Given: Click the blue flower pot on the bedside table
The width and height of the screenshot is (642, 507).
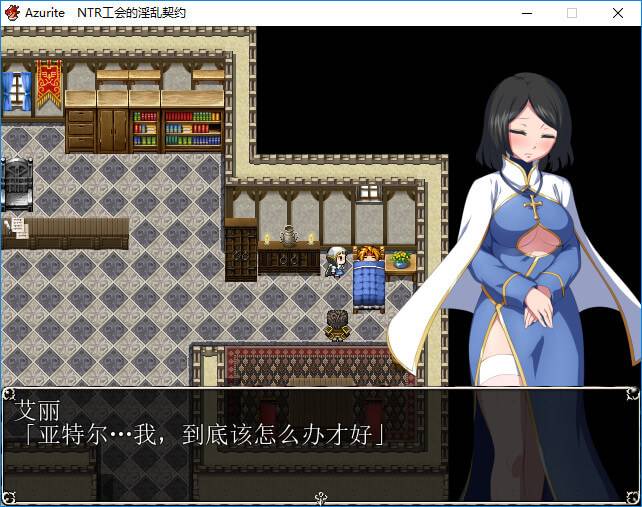Looking at the screenshot, I should coord(401,260).
